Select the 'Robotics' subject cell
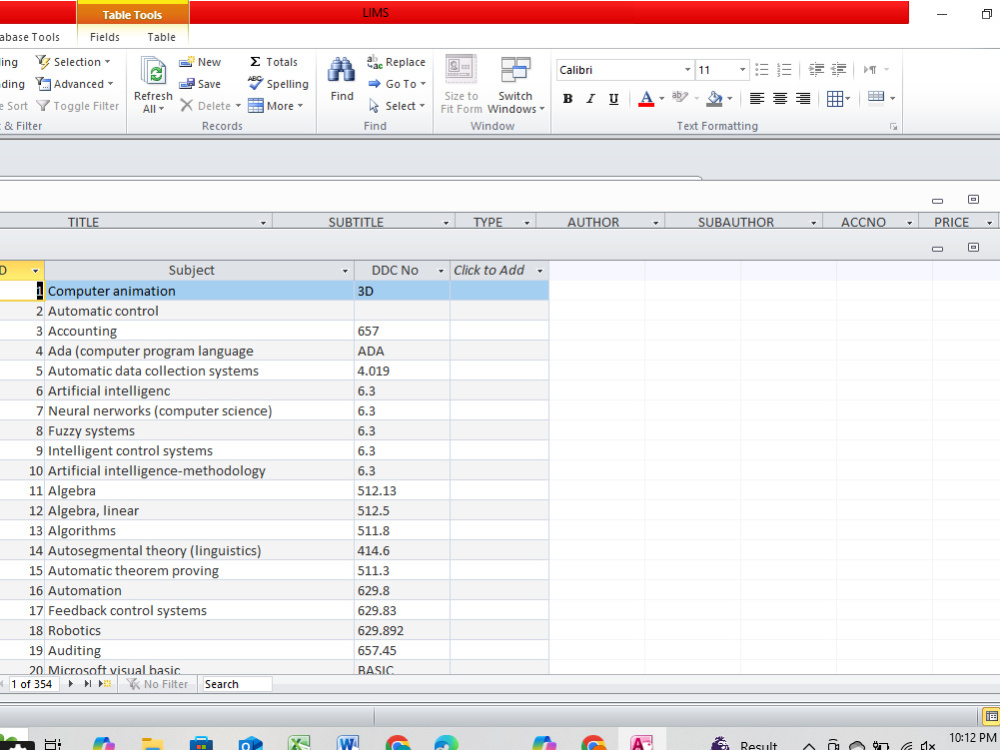This screenshot has height=750, width=1000. (x=199, y=630)
